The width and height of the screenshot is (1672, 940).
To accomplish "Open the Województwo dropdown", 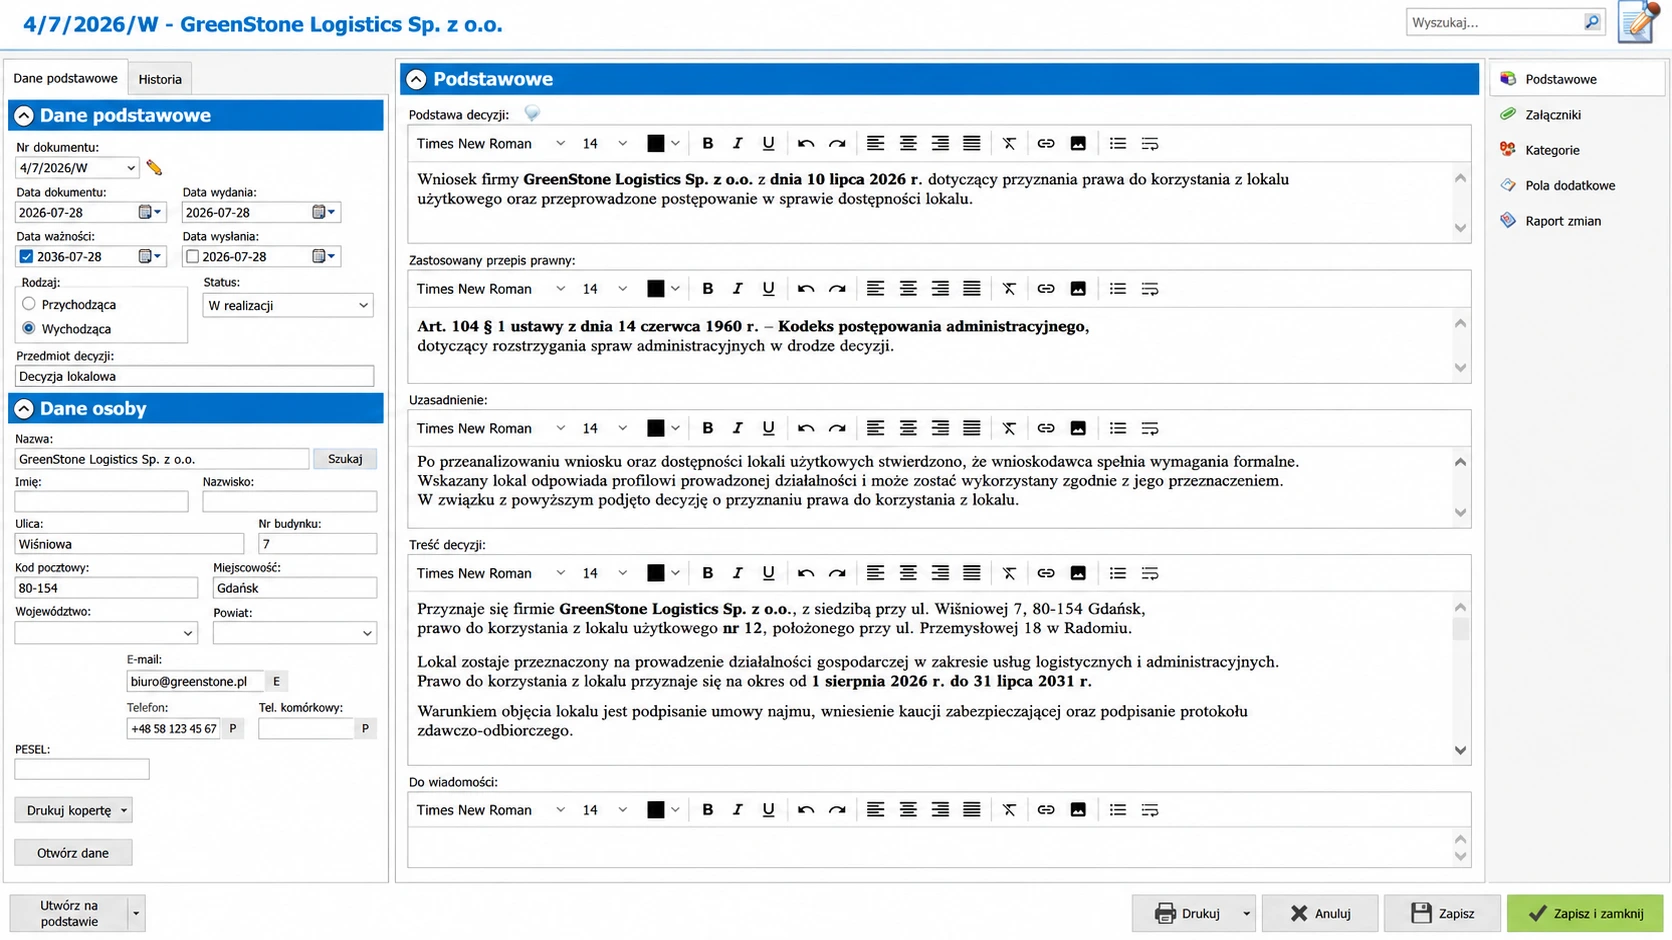I will [188, 633].
